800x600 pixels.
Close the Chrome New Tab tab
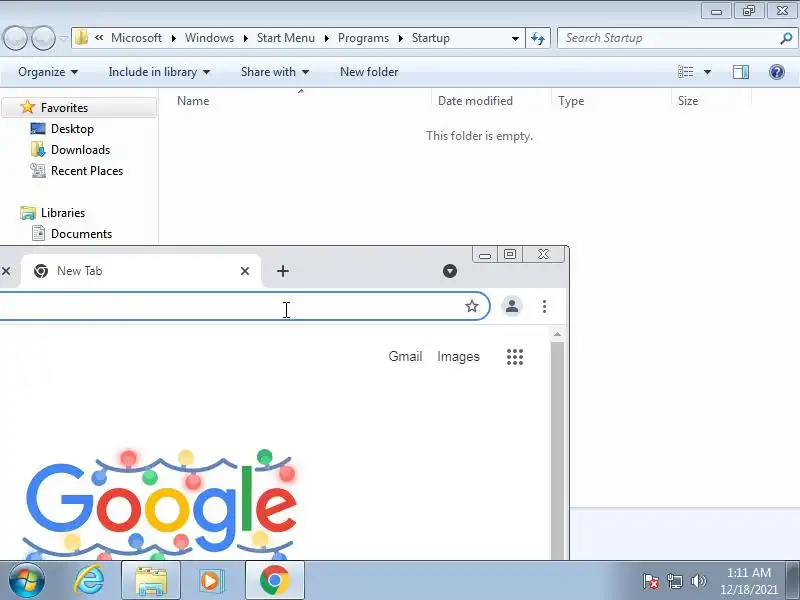click(x=245, y=271)
